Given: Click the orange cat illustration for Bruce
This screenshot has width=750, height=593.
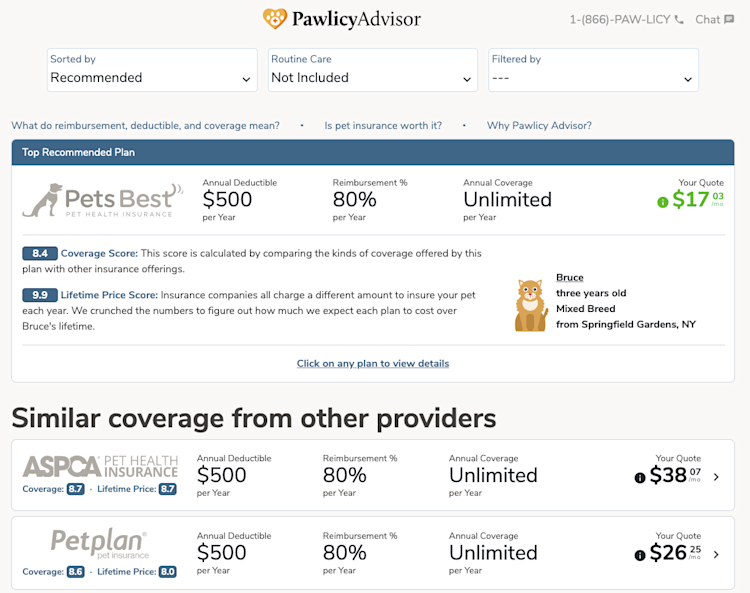Looking at the screenshot, I should click(531, 306).
